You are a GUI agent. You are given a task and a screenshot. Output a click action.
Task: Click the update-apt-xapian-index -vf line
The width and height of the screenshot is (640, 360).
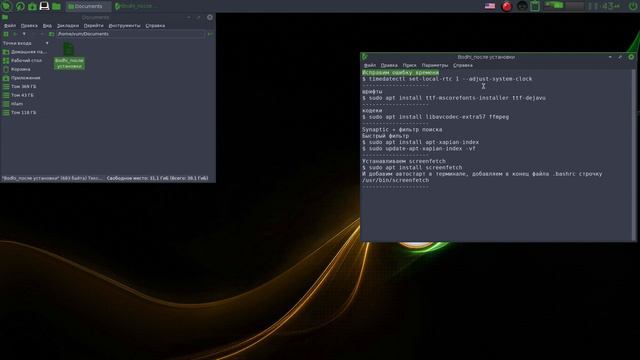[419, 149]
